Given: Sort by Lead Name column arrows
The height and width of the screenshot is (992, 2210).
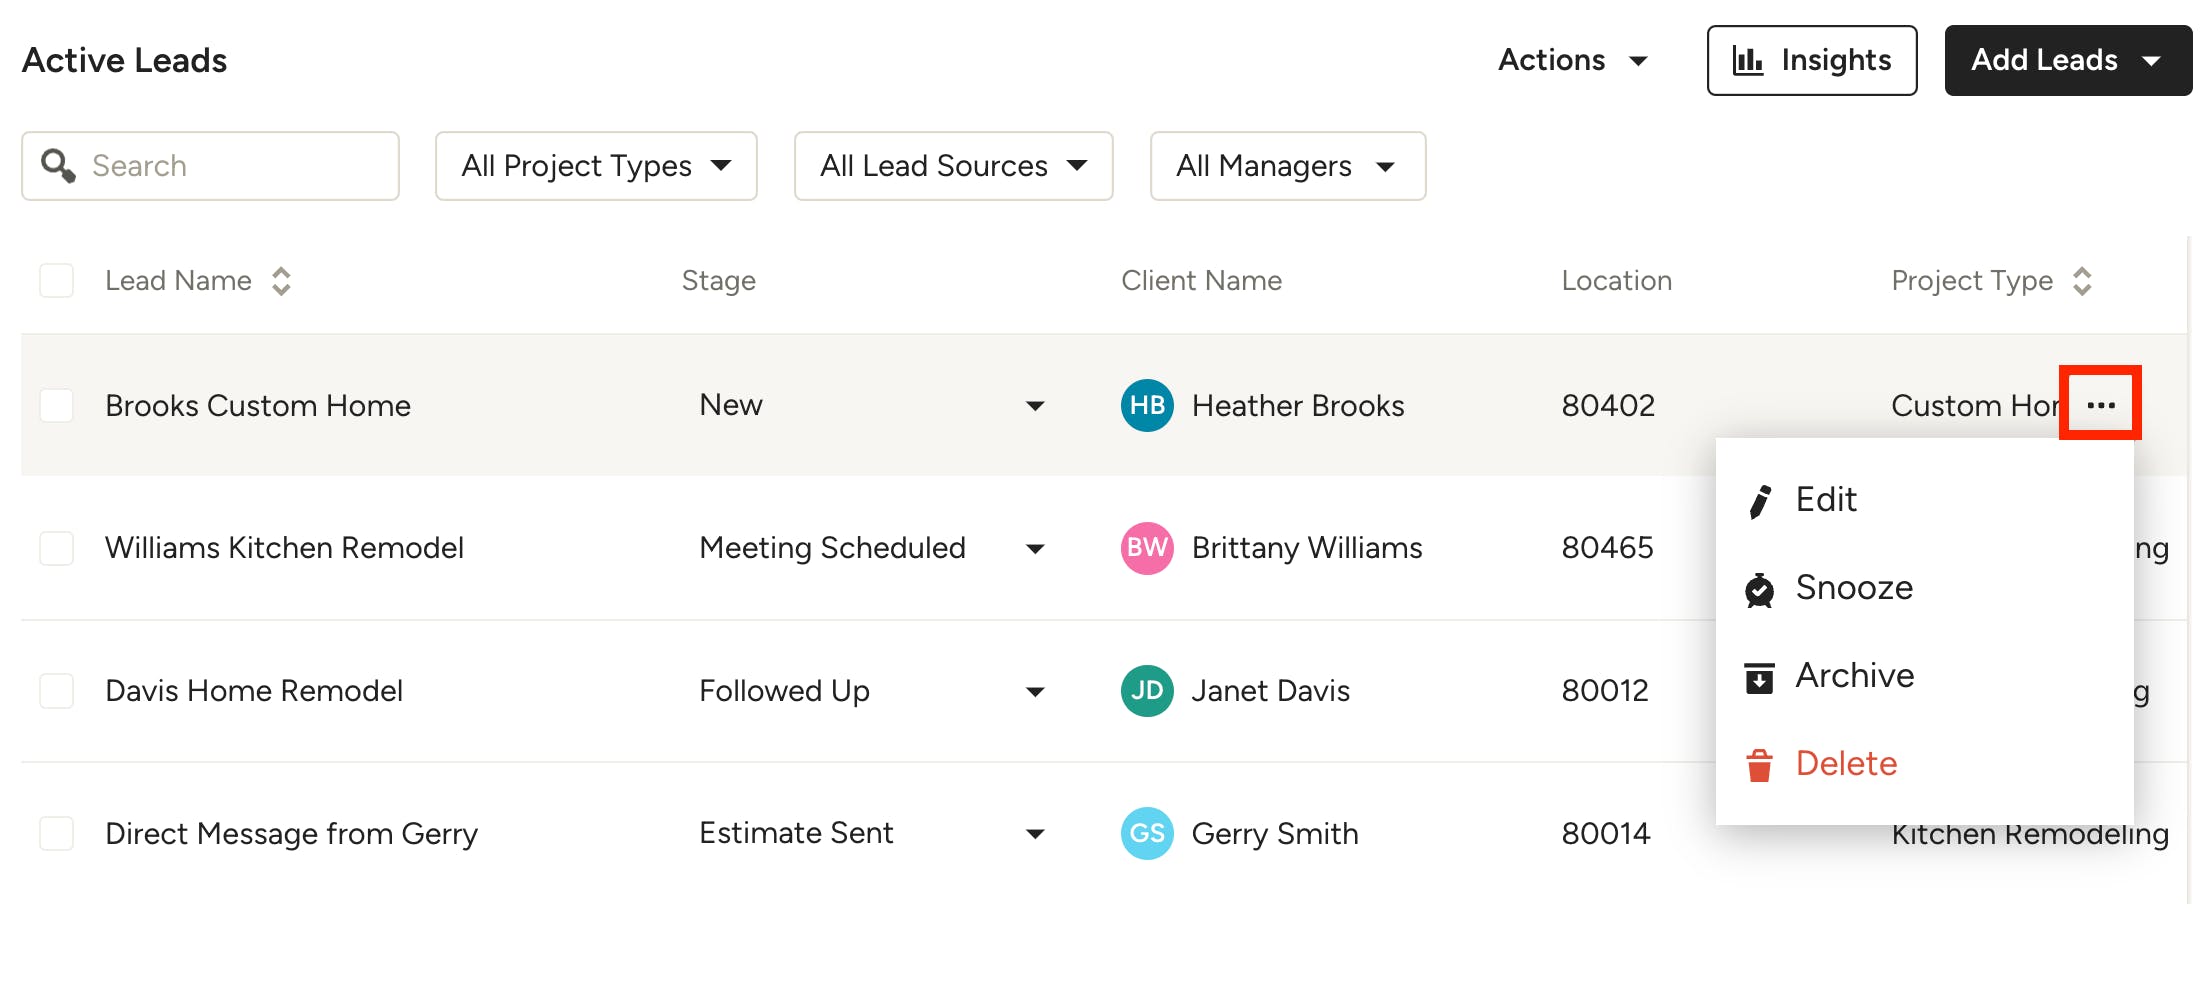Looking at the screenshot, I should tap(281, 281).
